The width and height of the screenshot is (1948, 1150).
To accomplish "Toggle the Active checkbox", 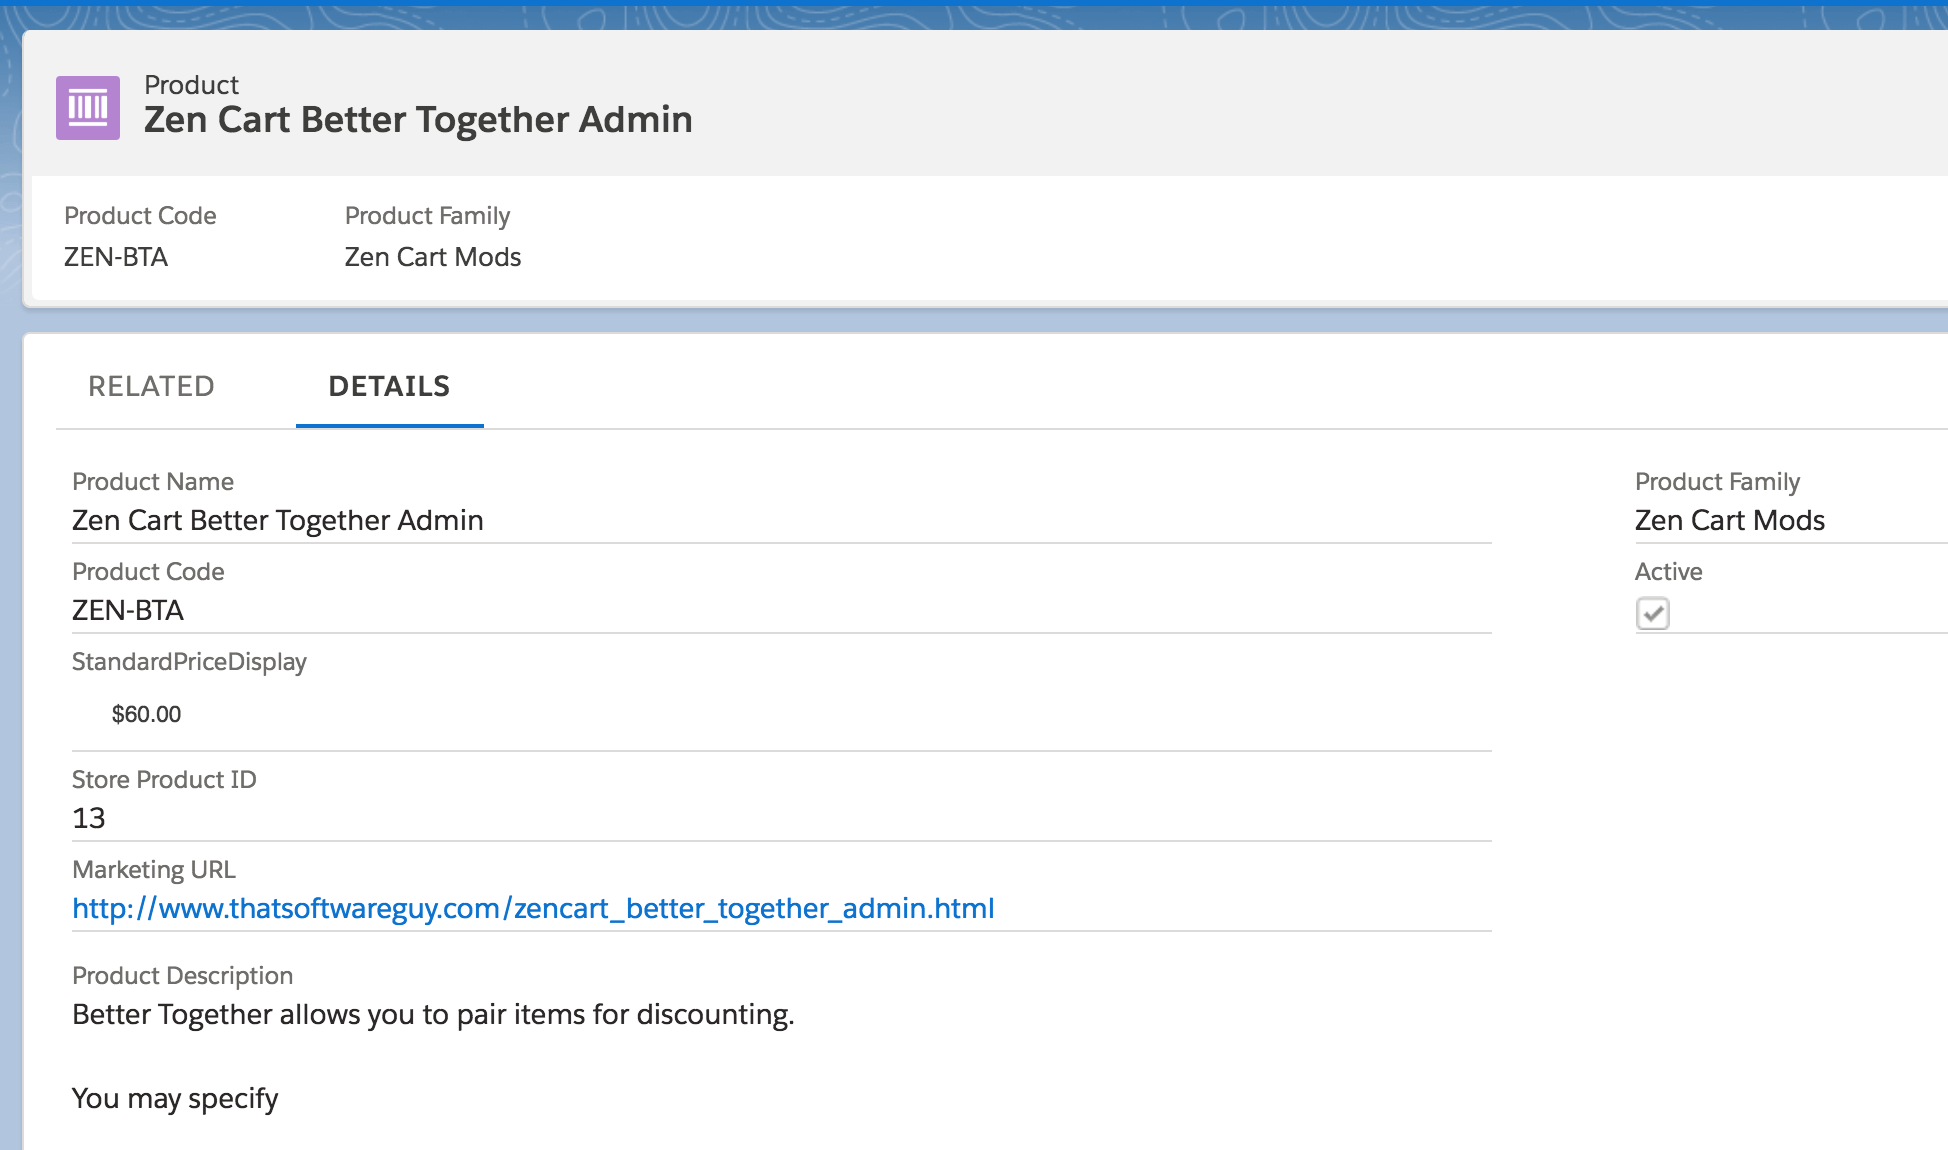I will pyautogui.click(x=1653, y=613).
